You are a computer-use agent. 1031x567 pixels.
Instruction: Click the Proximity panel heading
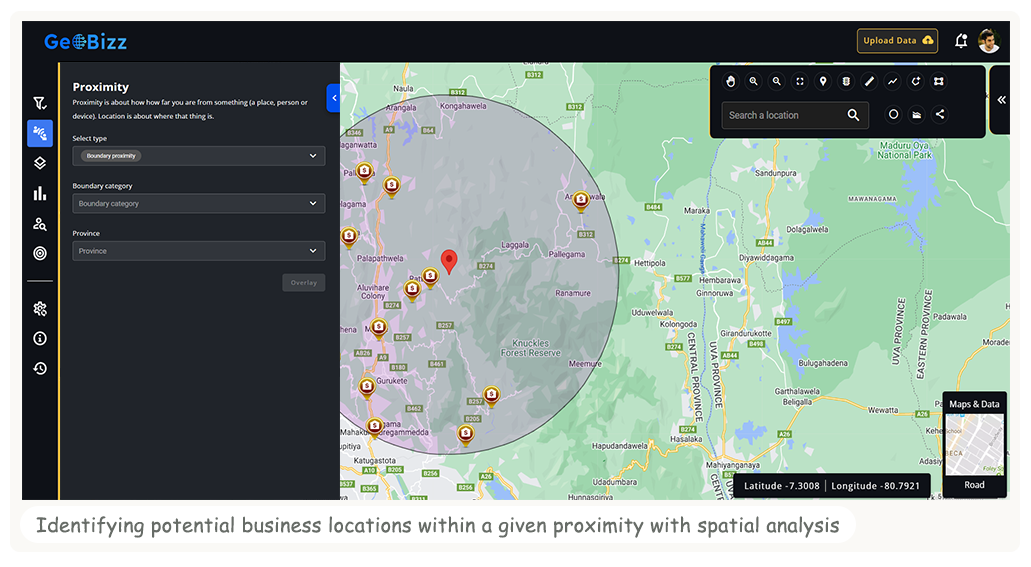[101, 87]
